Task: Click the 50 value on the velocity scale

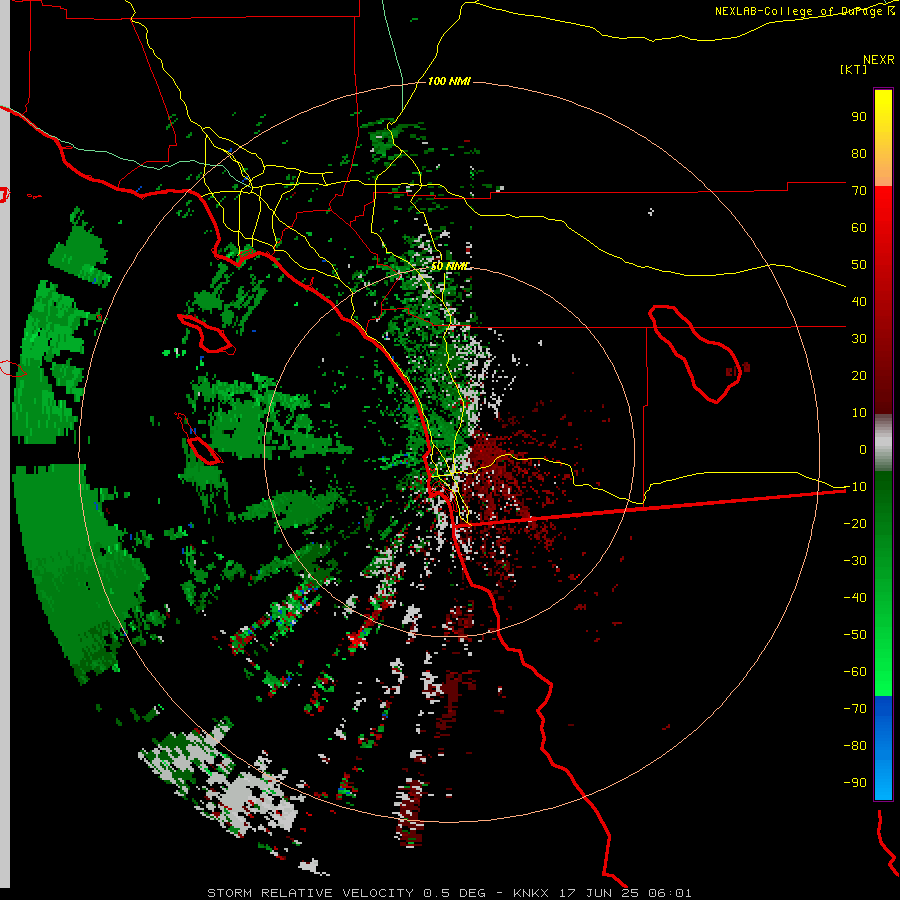Action: click(859, 265)
